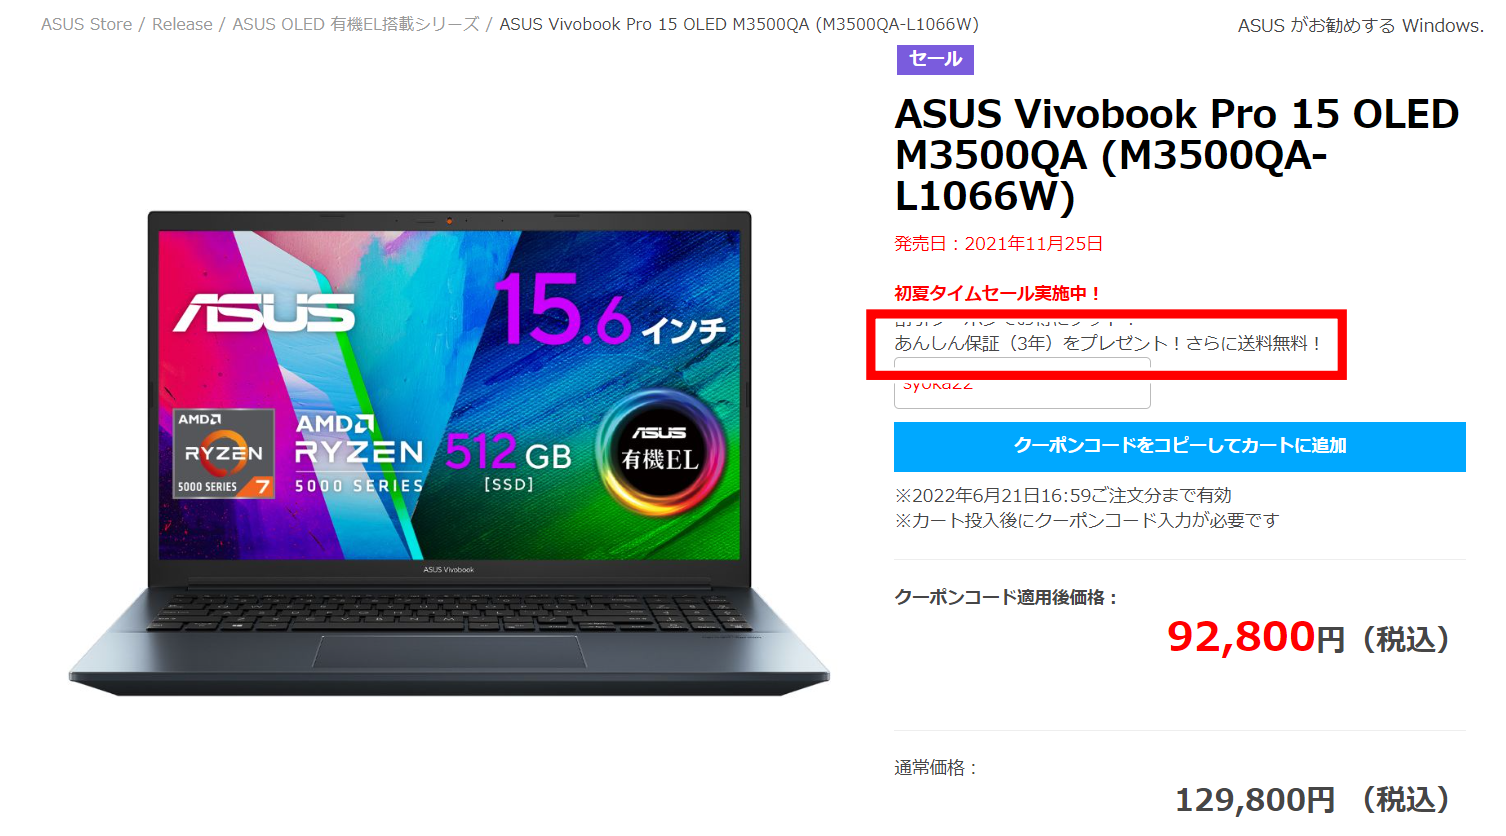Open ASUS OLED 有機EL搭載シリーズ breadcrumb

(x=356, y=24)
